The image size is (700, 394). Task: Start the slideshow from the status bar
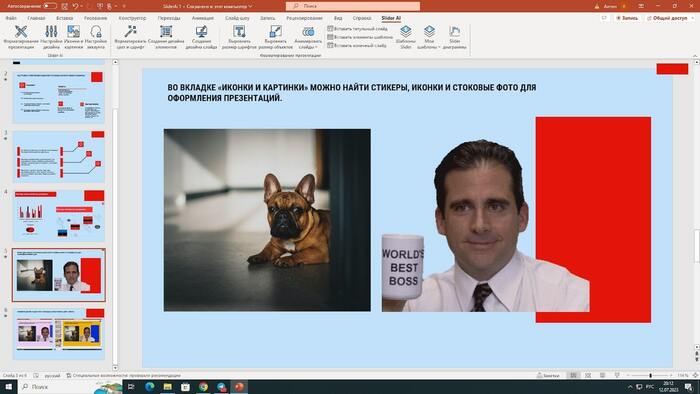point(617,376)
